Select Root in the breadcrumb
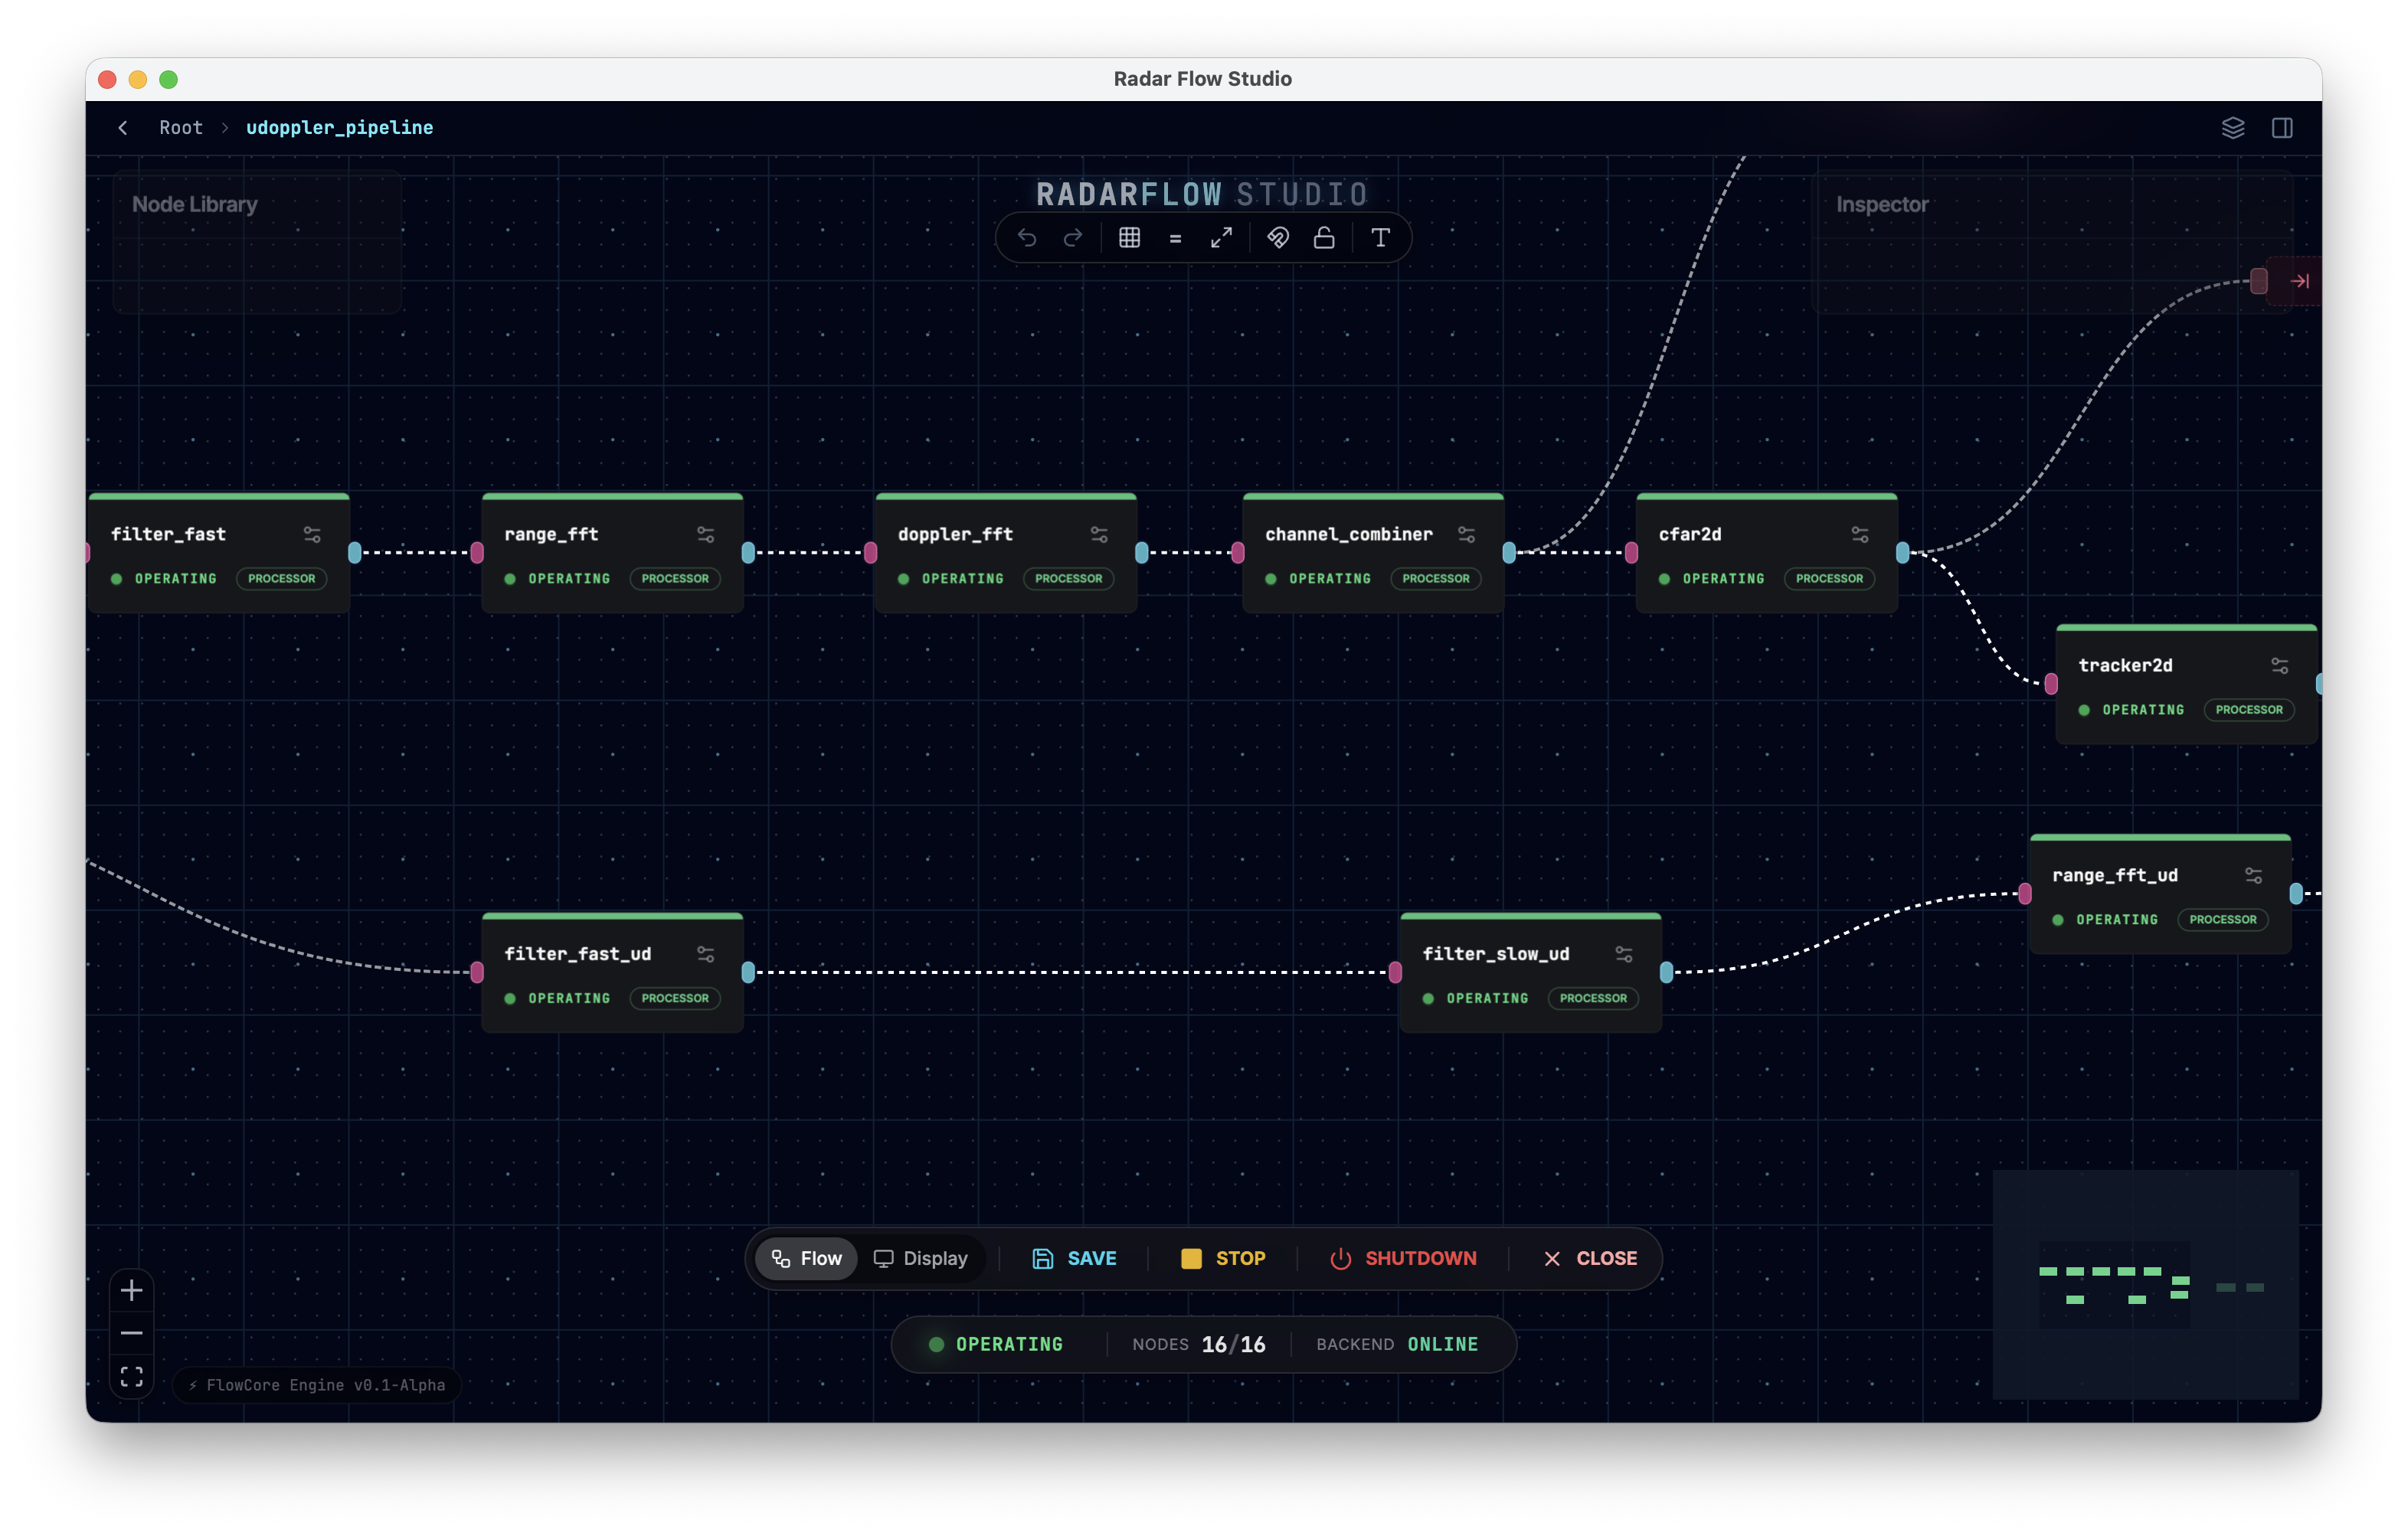Image resolution: width=2408 pixels, height=1536 pixels. [x=180, y=127]
